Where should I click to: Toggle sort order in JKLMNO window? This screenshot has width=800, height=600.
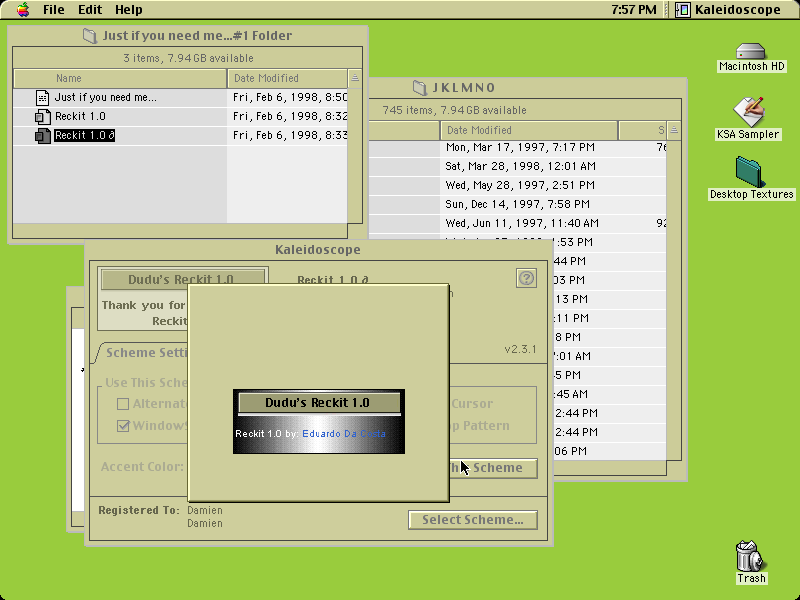[674, 130]
